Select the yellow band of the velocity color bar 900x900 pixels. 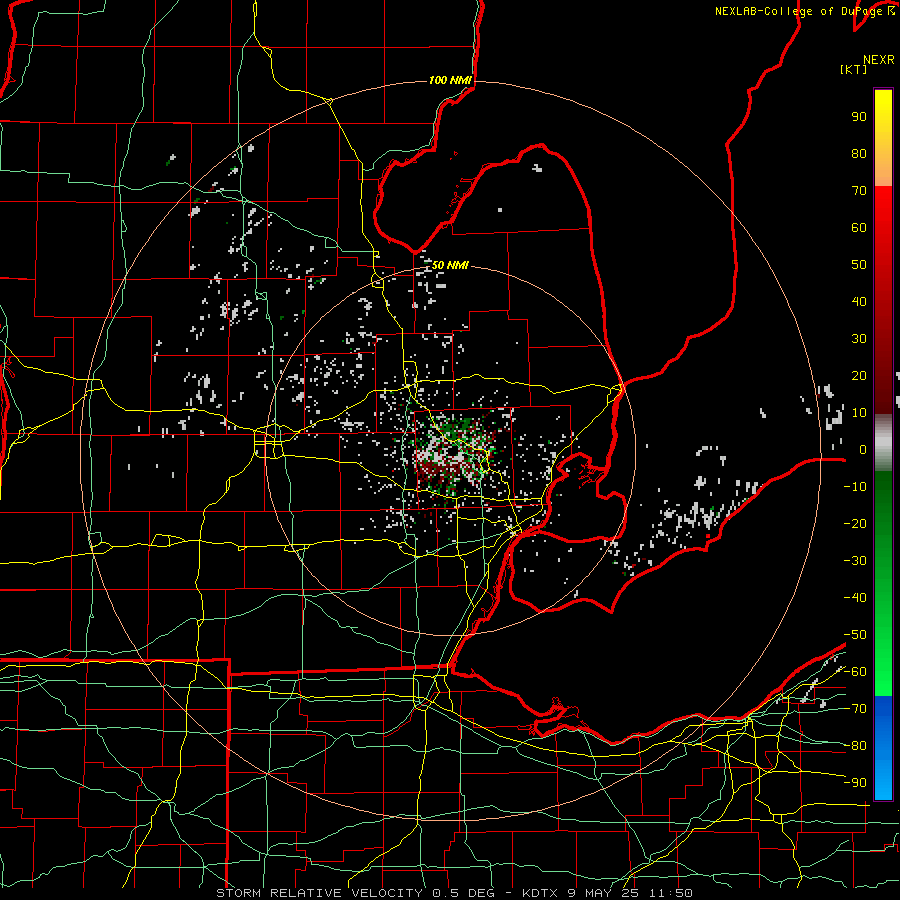click(883, 138)
